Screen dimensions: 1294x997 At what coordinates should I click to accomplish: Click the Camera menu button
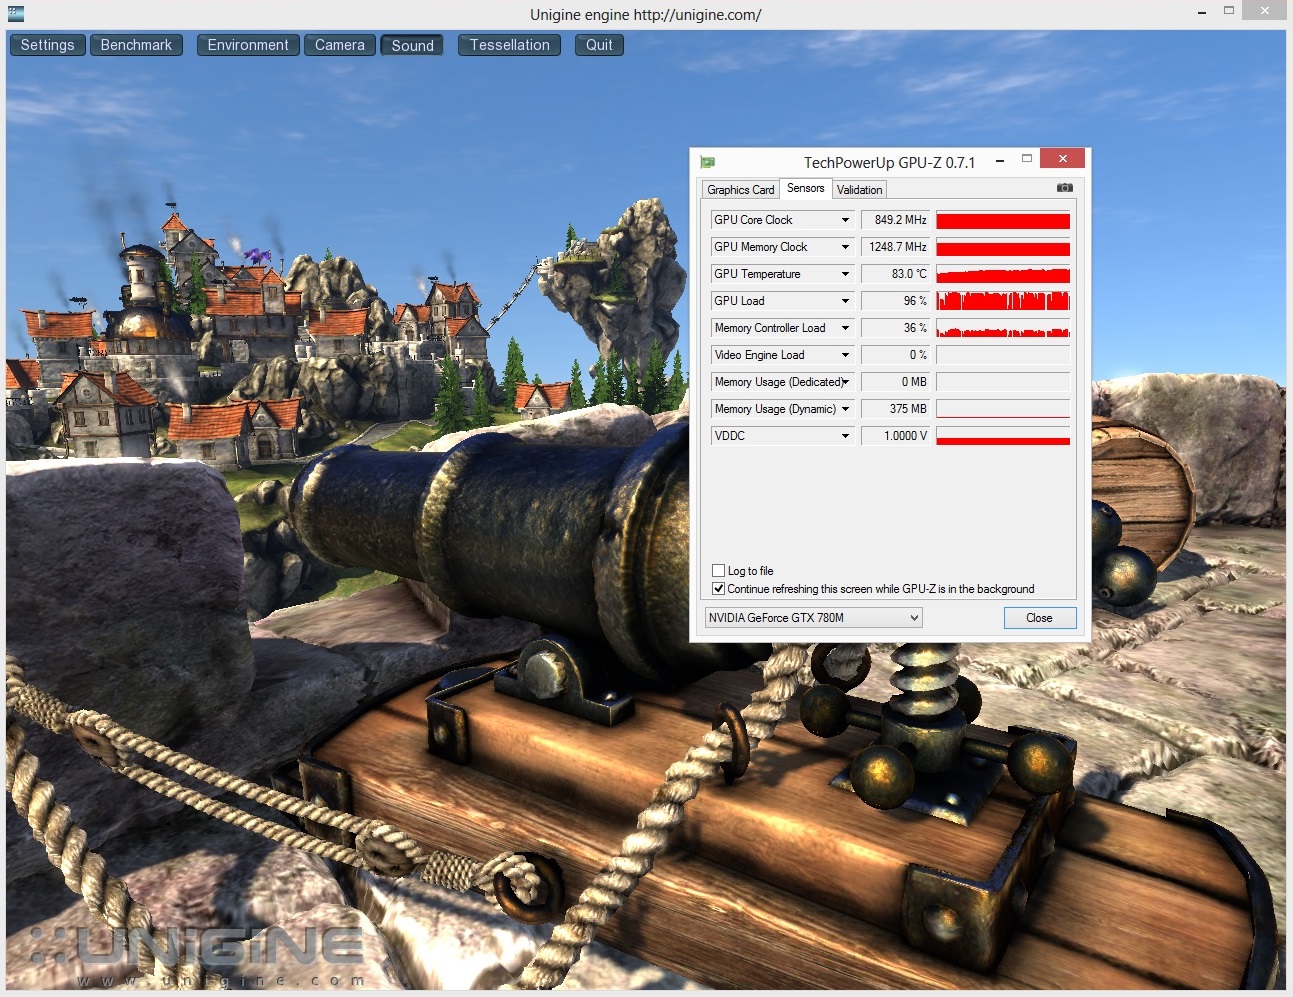click(340, 45)
